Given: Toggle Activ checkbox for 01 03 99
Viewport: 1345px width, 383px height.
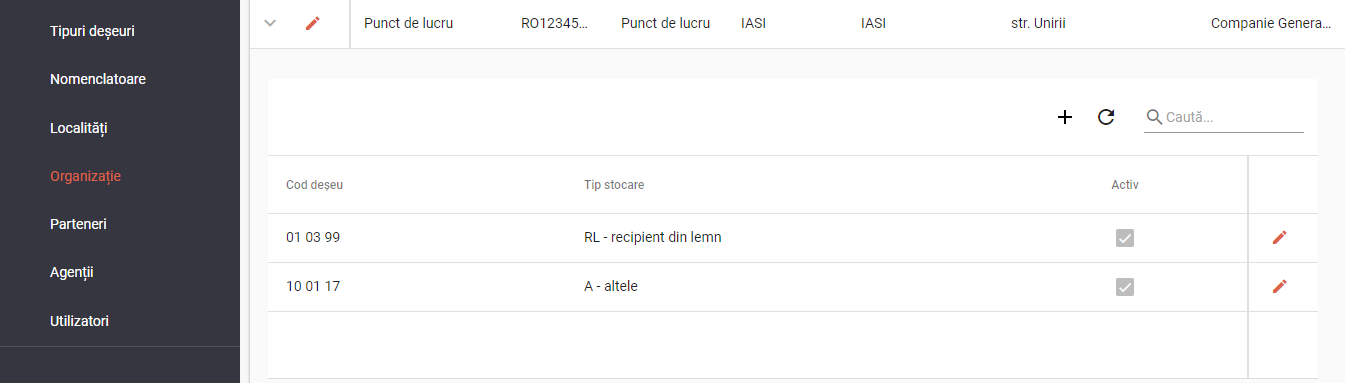Looking at the screenshot, I should (1125, 238).
